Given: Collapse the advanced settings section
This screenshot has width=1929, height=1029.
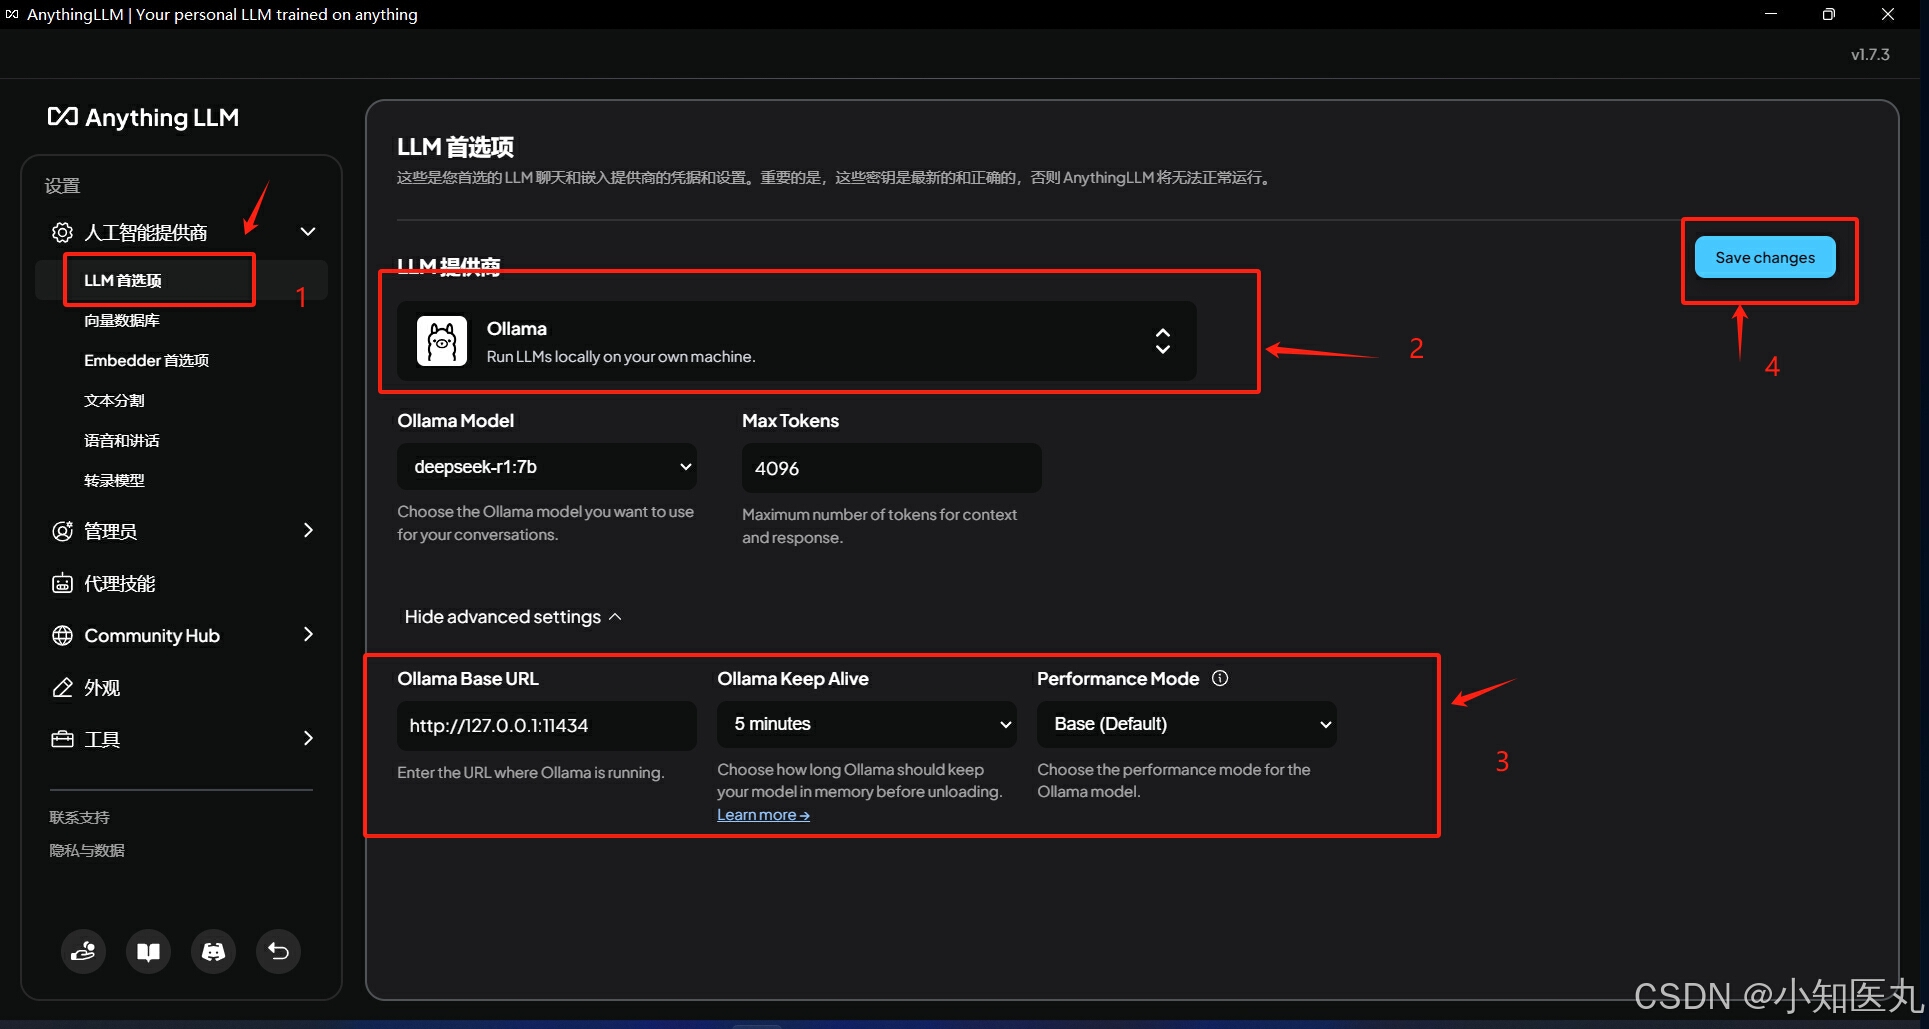Looking at the screenshot, I should click(511, 616).
